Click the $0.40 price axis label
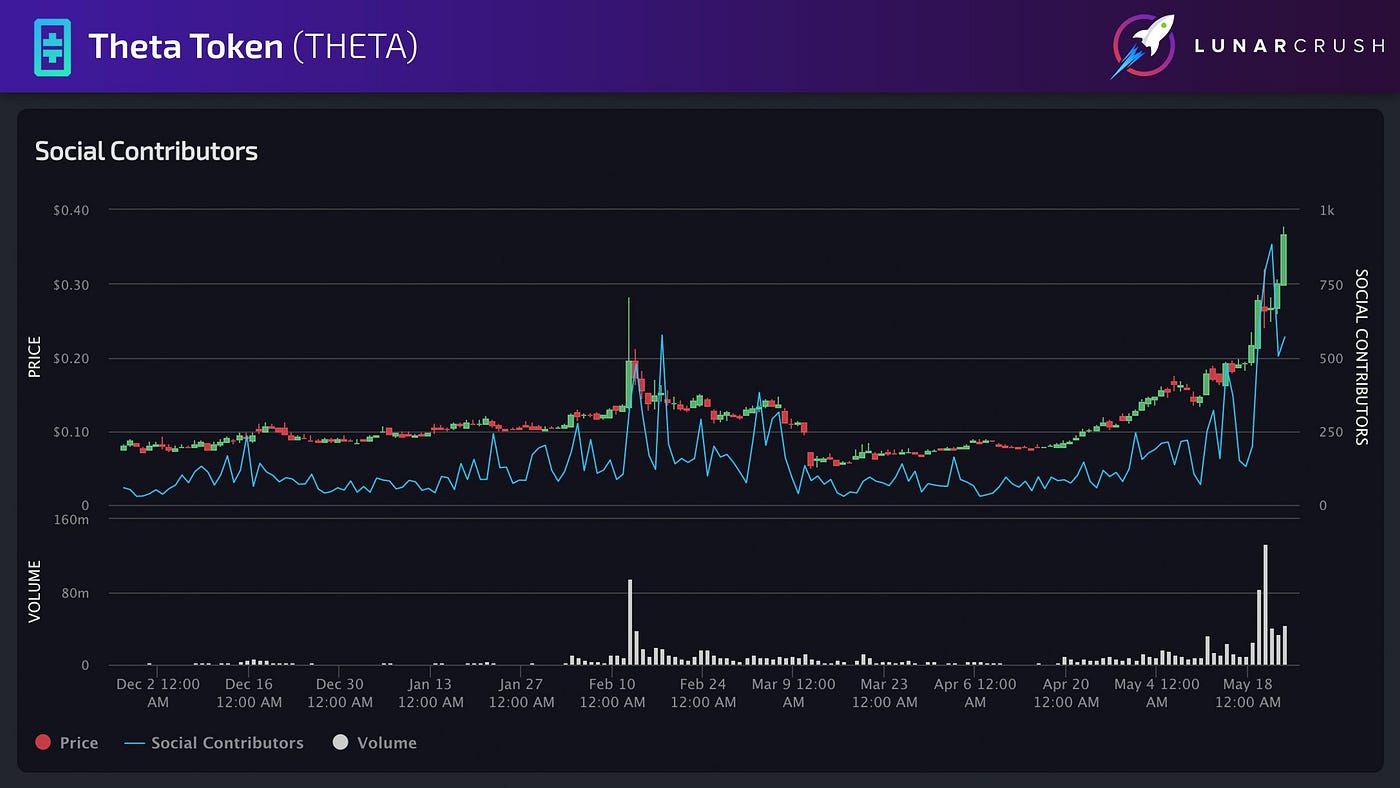The width and height of the screenshot is (1400, 788). tap(71, 210)
